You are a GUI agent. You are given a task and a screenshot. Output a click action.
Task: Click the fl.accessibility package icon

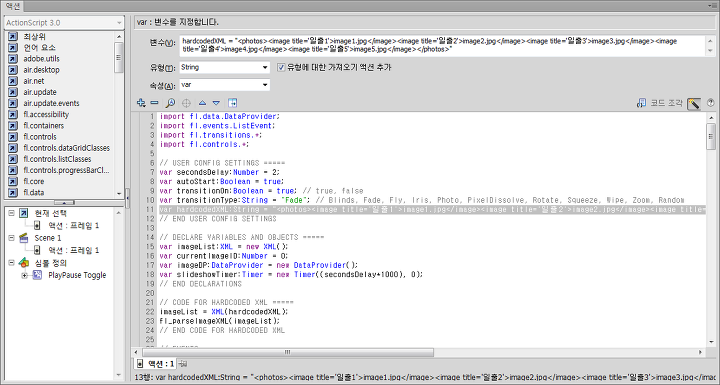tap(13, 114)
